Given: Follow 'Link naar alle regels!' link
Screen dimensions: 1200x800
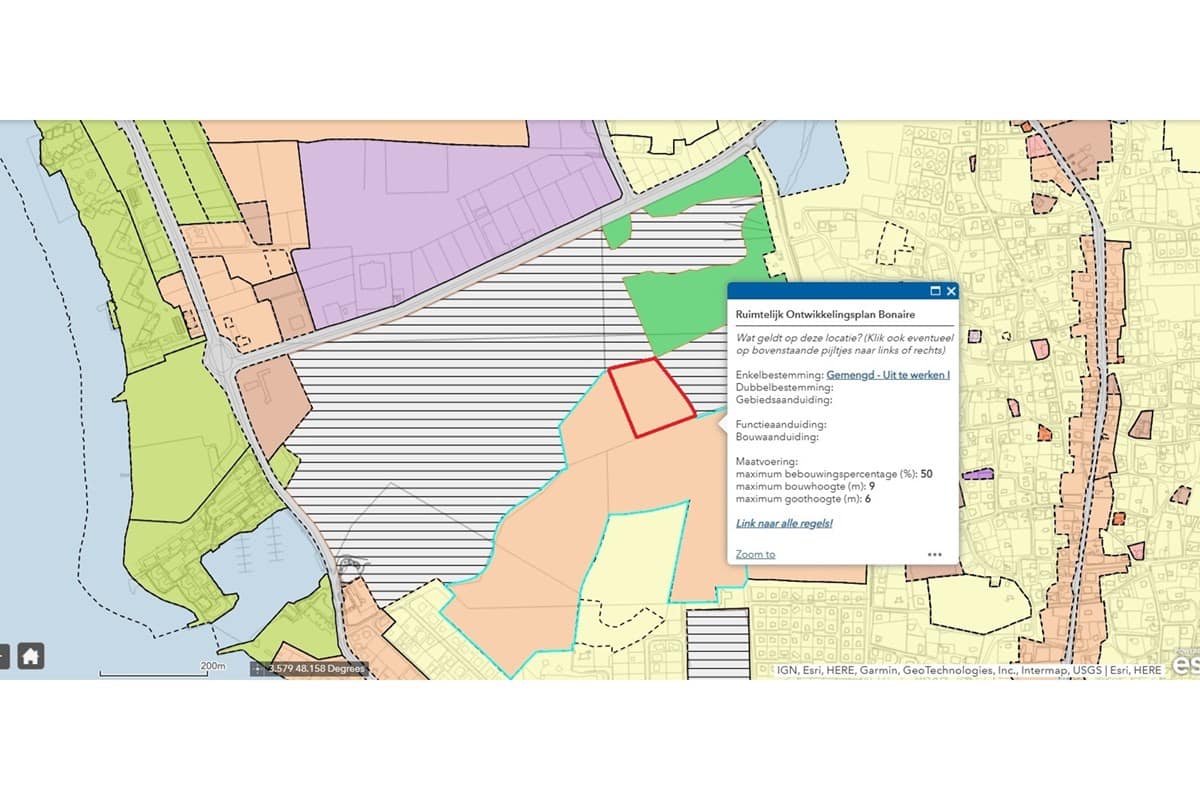Looking at the screenshot, I should coord(785,523).
